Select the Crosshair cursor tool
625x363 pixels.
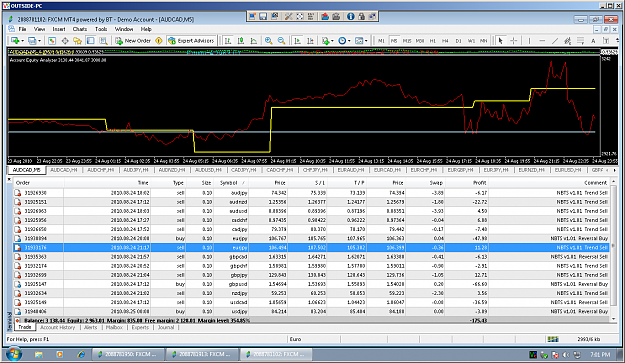[x=514, y=41]
